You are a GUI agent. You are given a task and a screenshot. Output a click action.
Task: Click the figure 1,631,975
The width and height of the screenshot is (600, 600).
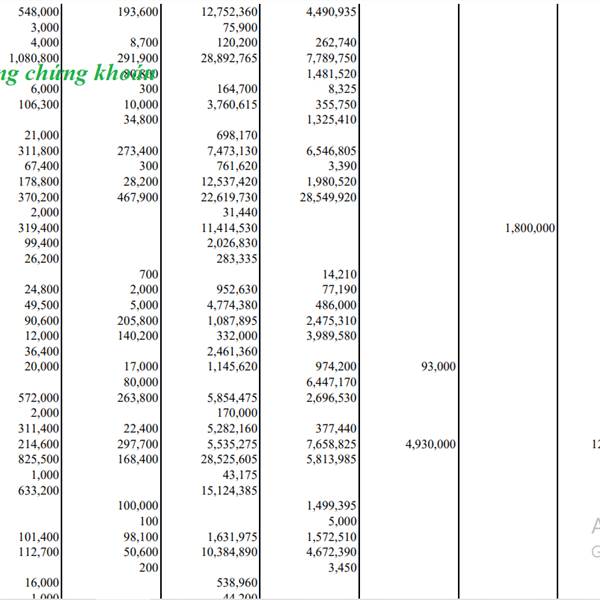pyautogui.click(x=232, y=537)
